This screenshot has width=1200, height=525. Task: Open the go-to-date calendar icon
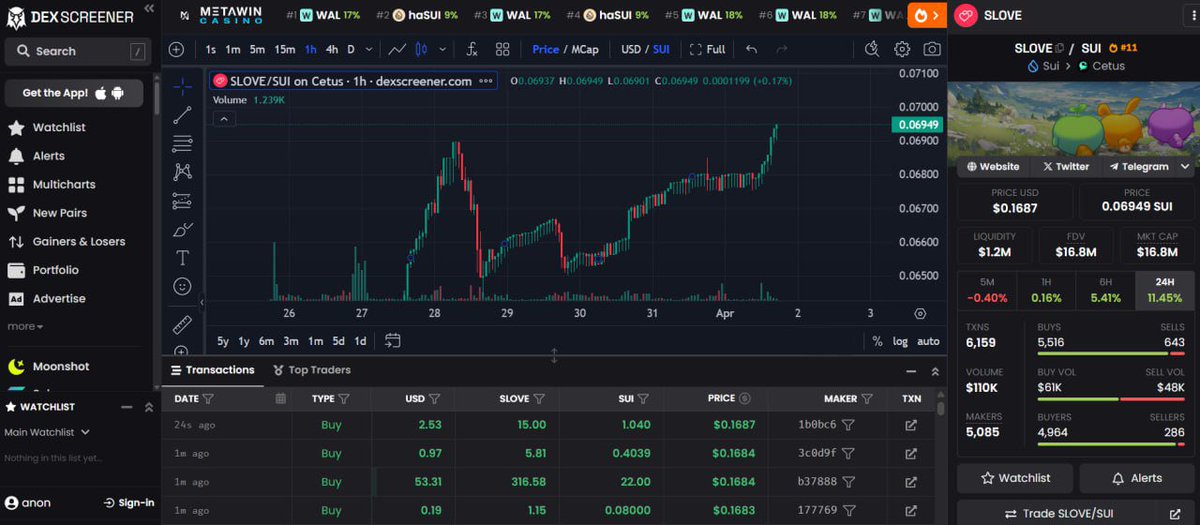coord(393,341)
